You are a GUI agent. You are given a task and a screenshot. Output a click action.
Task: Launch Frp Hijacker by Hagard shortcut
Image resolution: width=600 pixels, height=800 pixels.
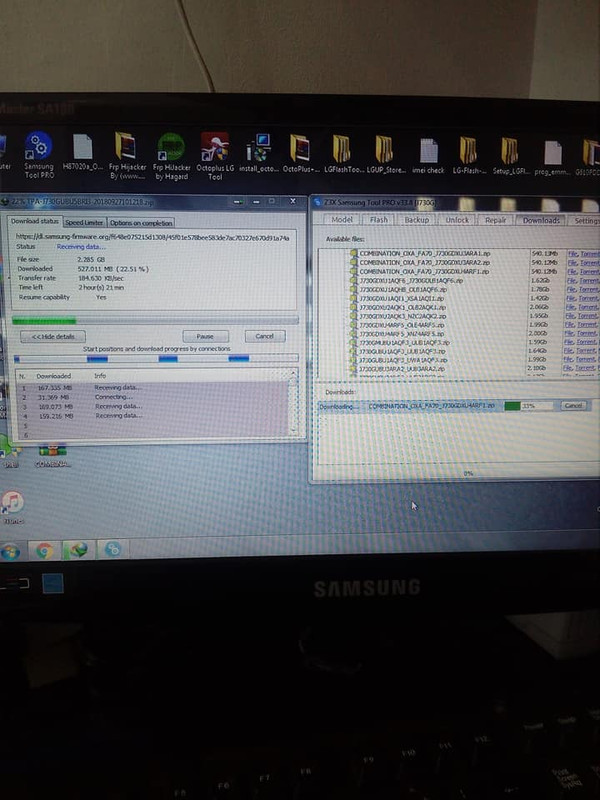171,156
